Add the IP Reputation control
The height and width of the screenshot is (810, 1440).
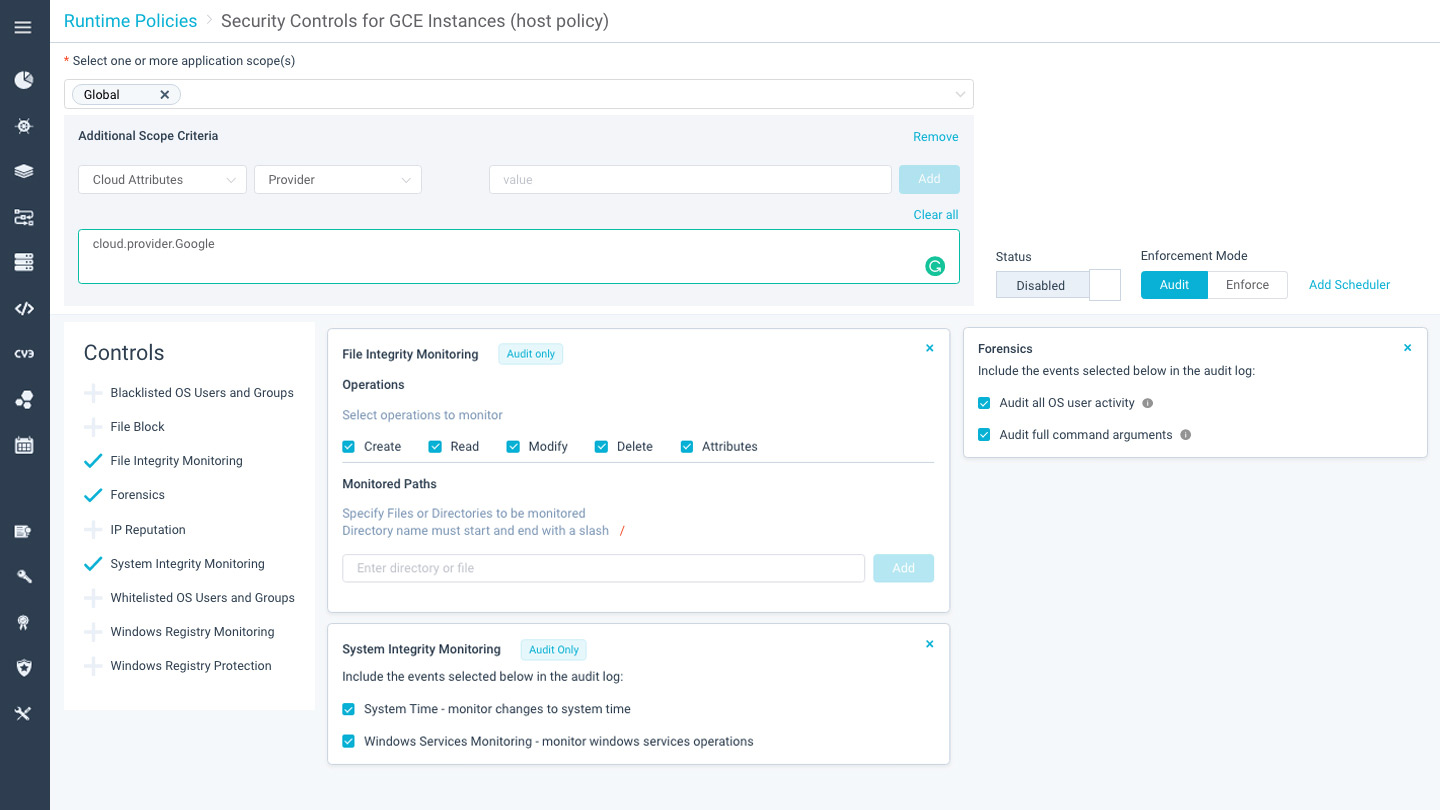tap(93, 530)
